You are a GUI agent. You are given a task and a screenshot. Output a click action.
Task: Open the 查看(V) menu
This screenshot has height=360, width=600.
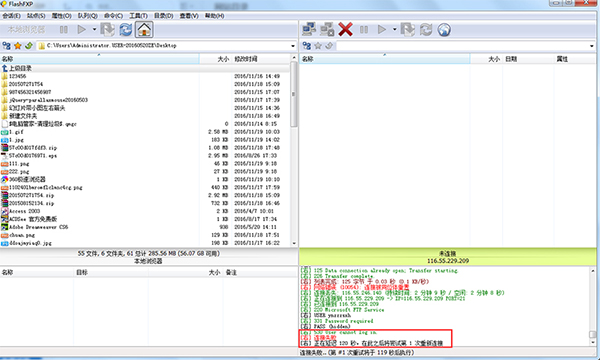pos(189,16)
